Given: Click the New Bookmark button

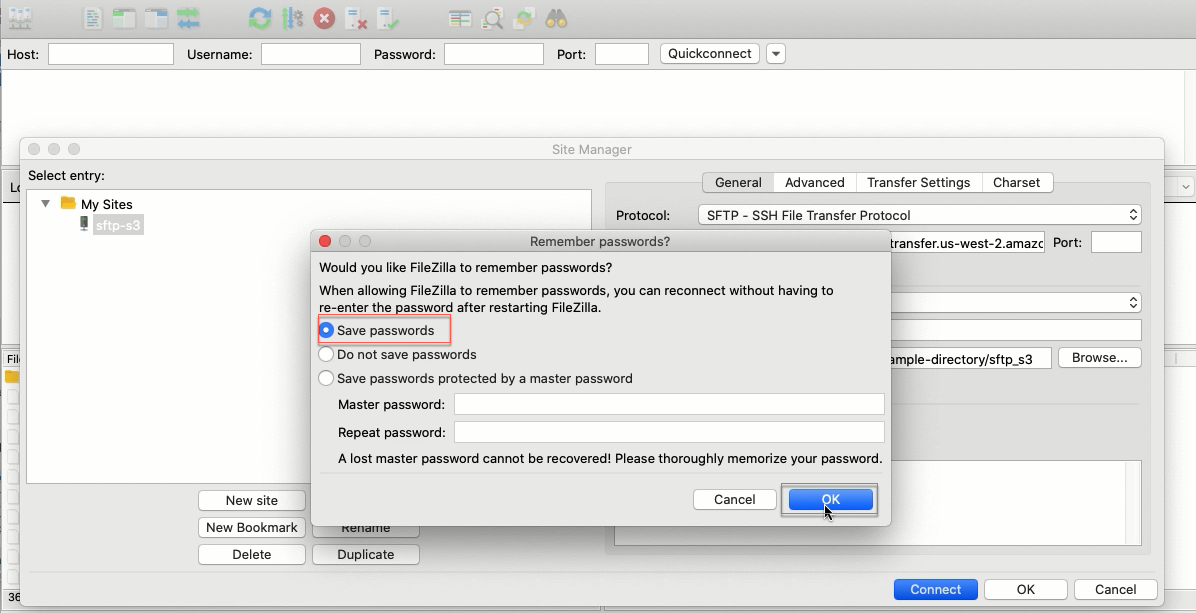Looking at the screenshot, I should [252, 528].
